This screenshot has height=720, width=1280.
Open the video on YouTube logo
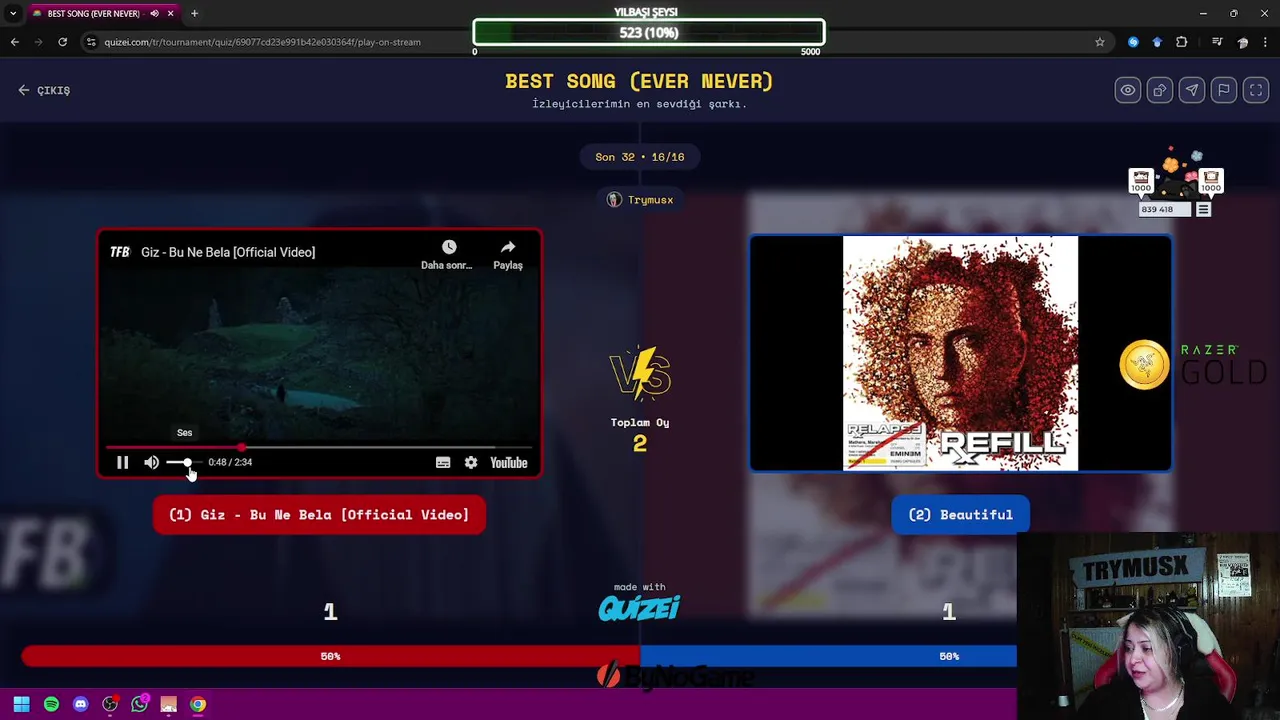508,462
